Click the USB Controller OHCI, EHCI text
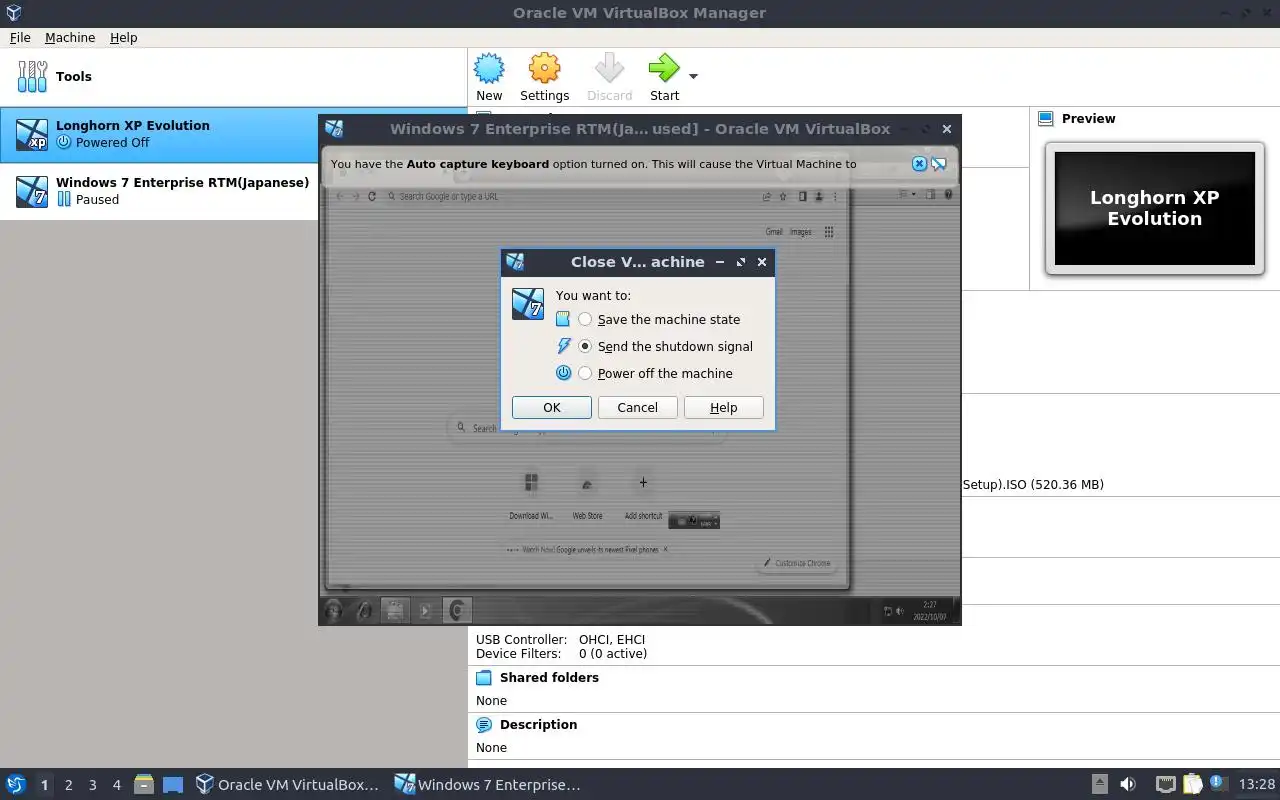This screenshot has height=800, width=1280. point(560,639)
